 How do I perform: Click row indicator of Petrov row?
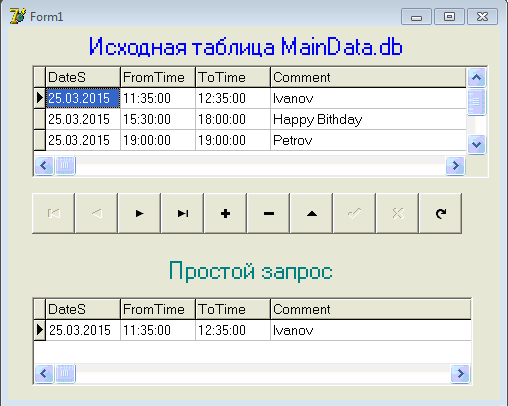[x=40, y=140]
